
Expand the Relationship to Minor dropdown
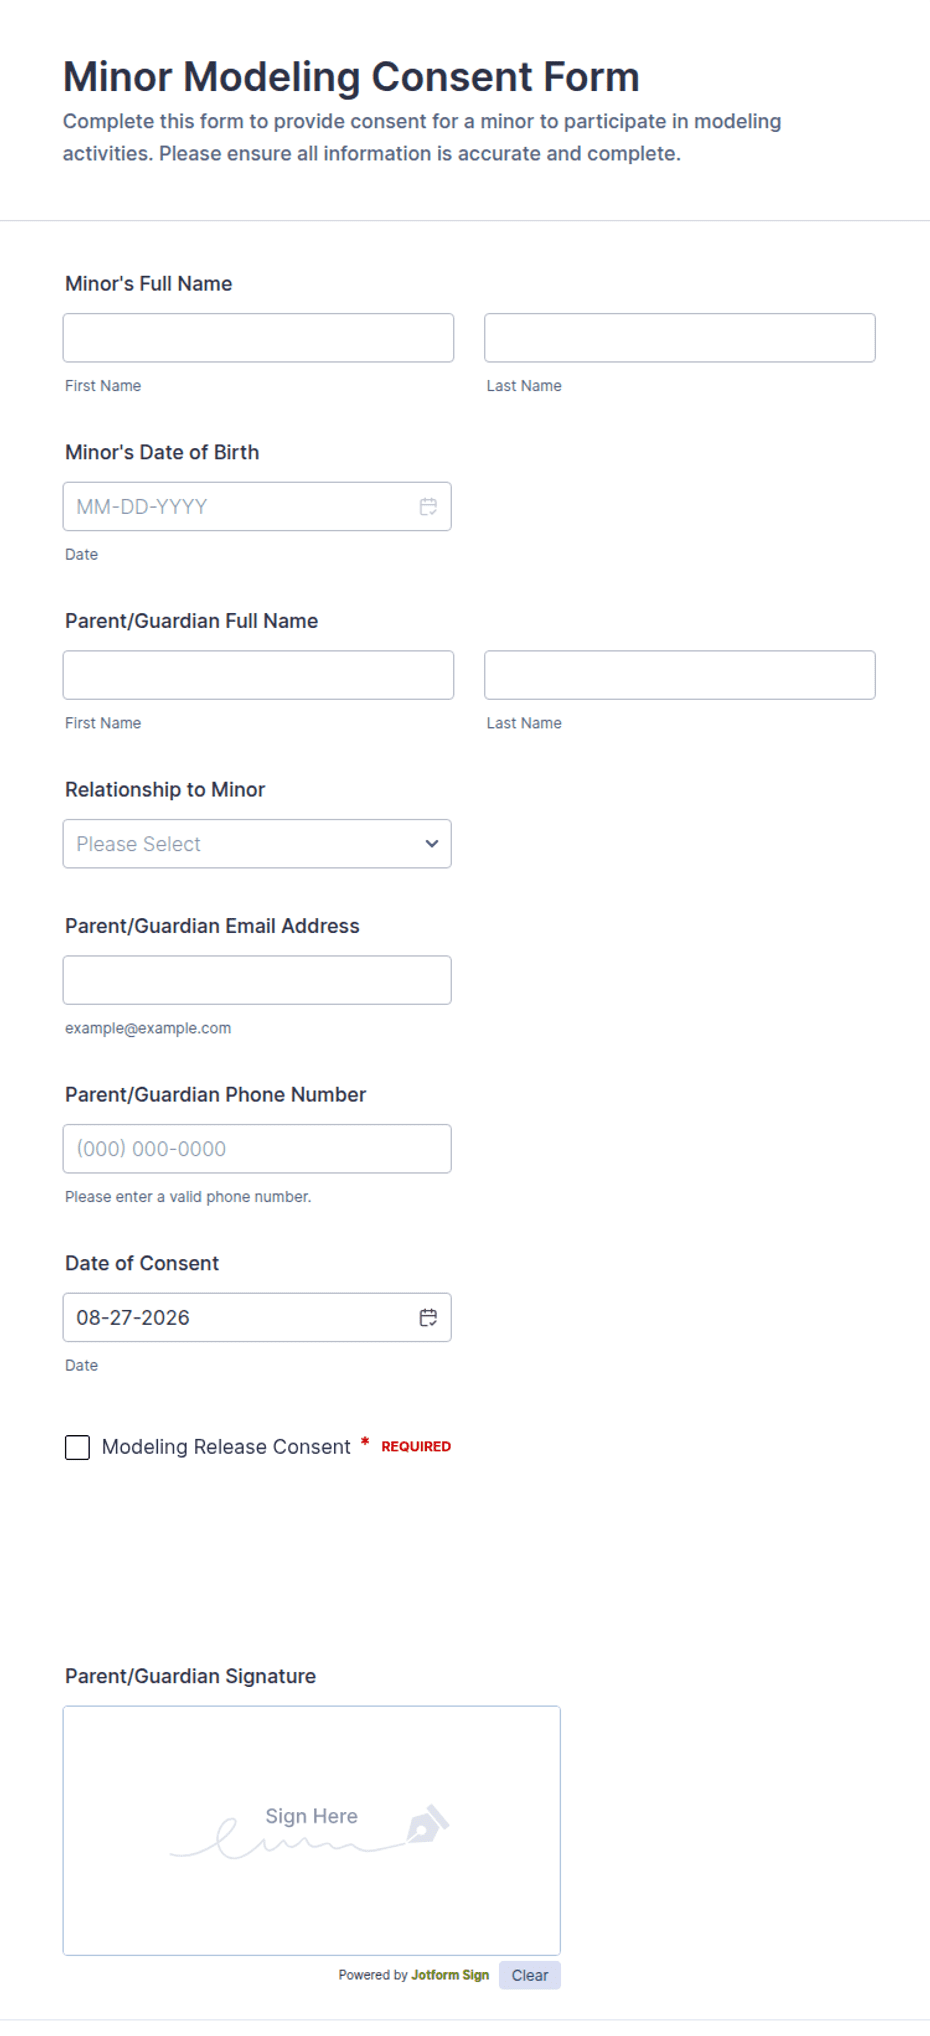(257, 844)
